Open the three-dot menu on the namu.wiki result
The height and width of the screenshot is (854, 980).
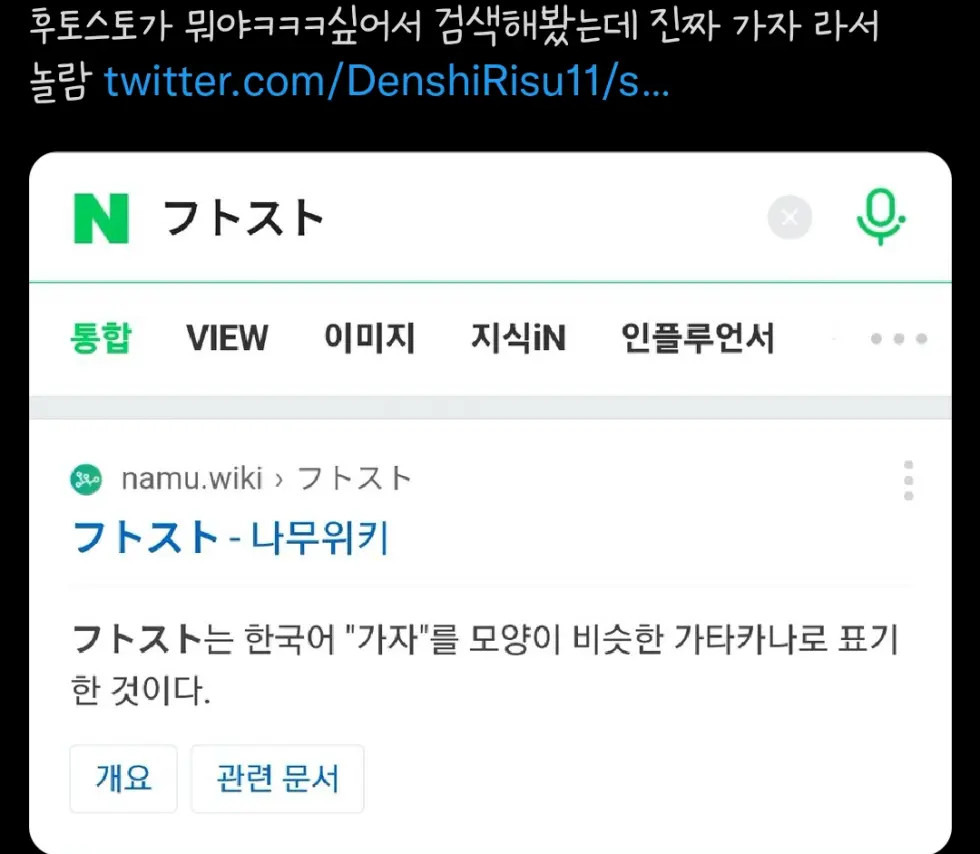click(x=908, y=480)
